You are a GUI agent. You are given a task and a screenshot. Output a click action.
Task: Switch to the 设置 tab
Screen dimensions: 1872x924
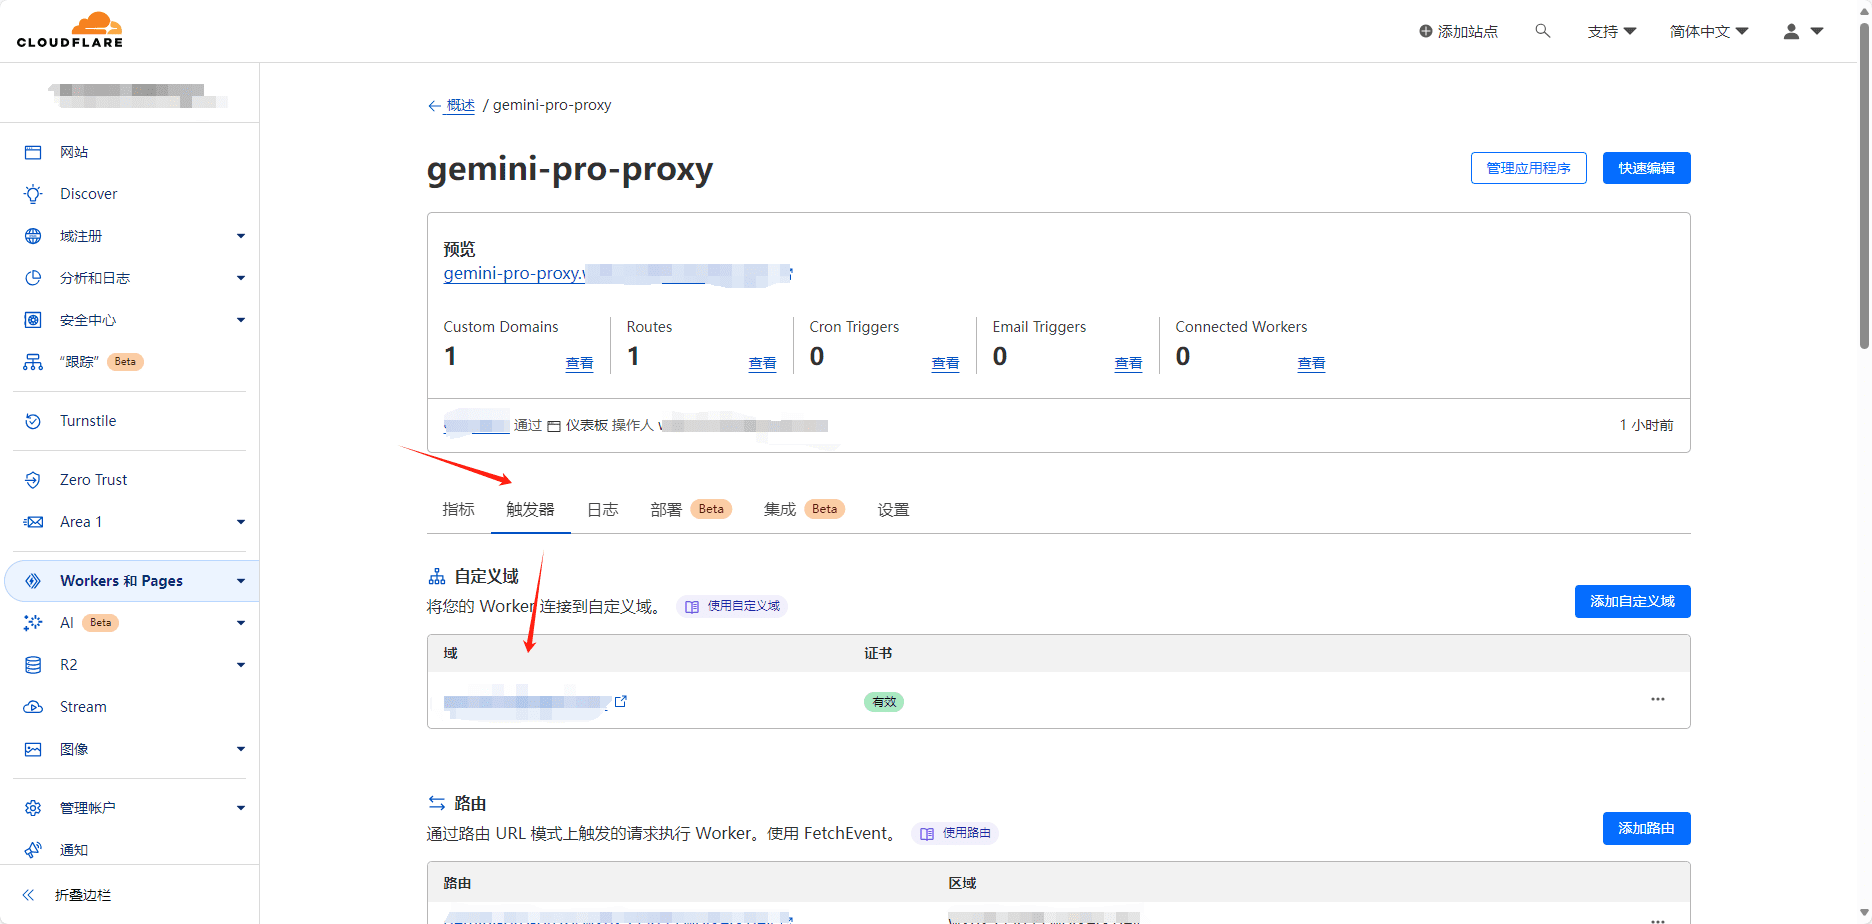[x=894, y=510]
